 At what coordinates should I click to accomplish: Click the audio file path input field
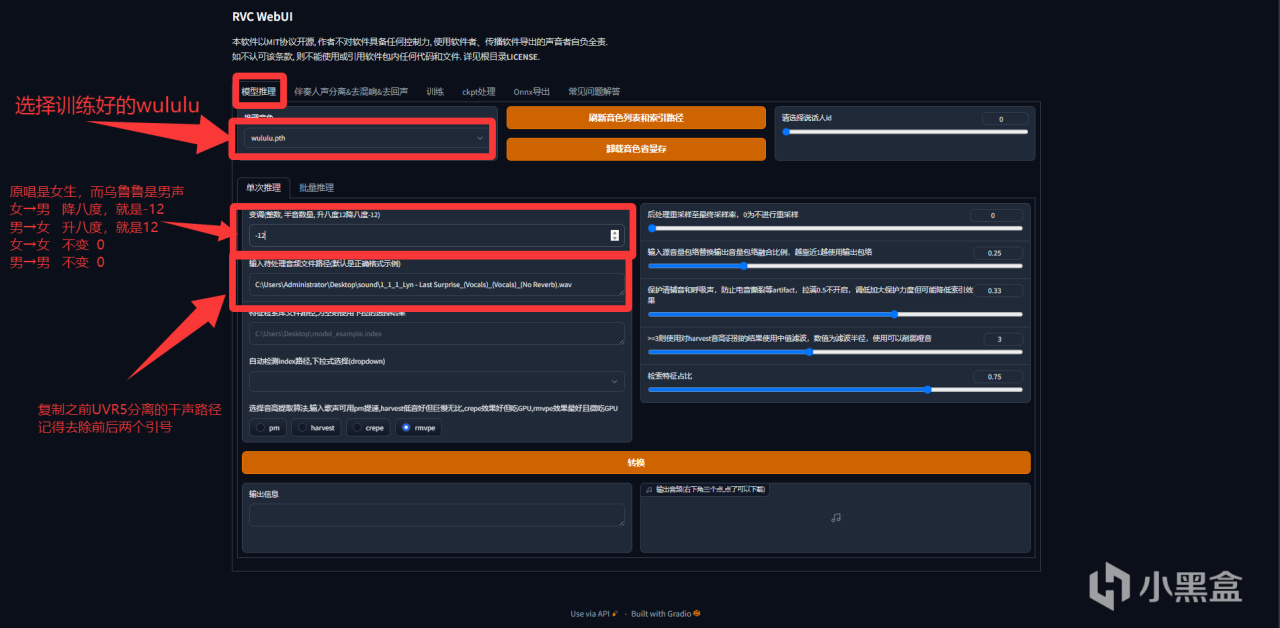pyautogui.click(x=436, y=285)
